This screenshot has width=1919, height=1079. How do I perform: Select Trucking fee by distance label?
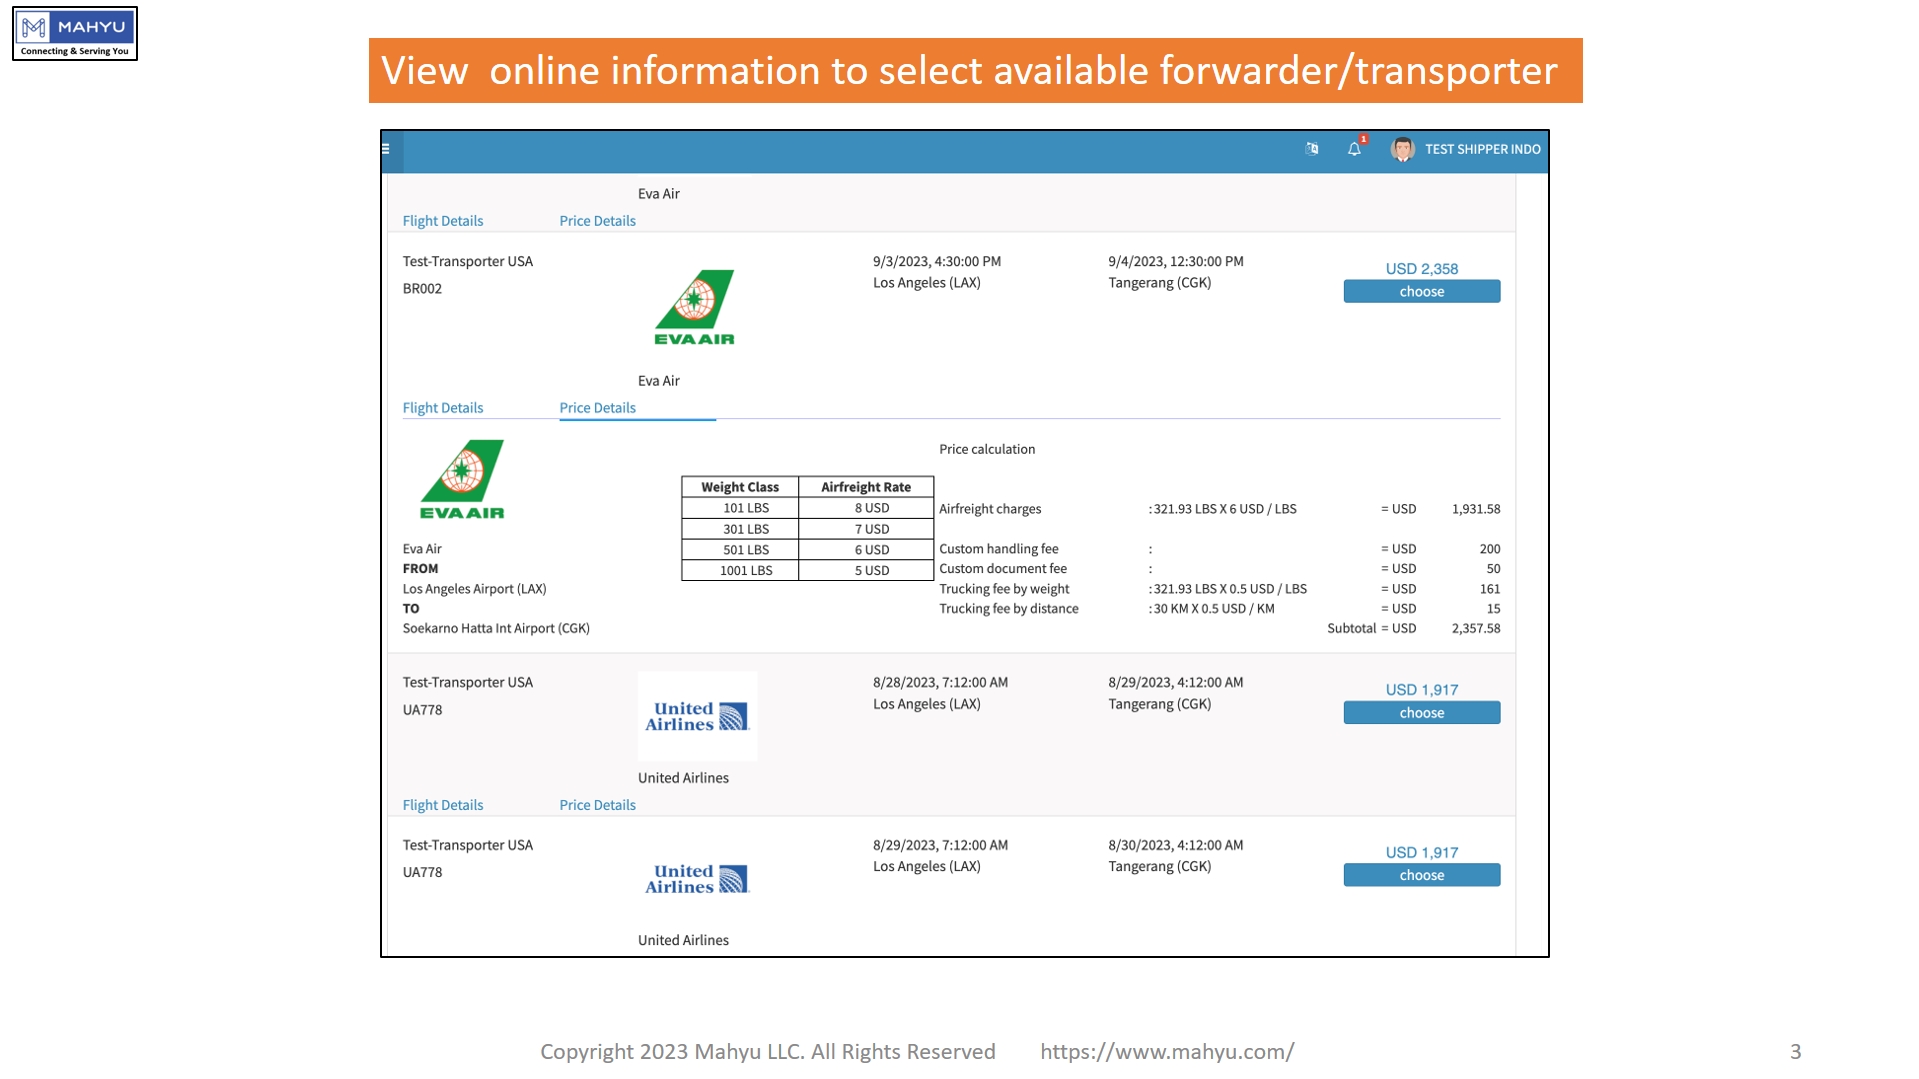pyautogui.click(x=1009, y=609)
